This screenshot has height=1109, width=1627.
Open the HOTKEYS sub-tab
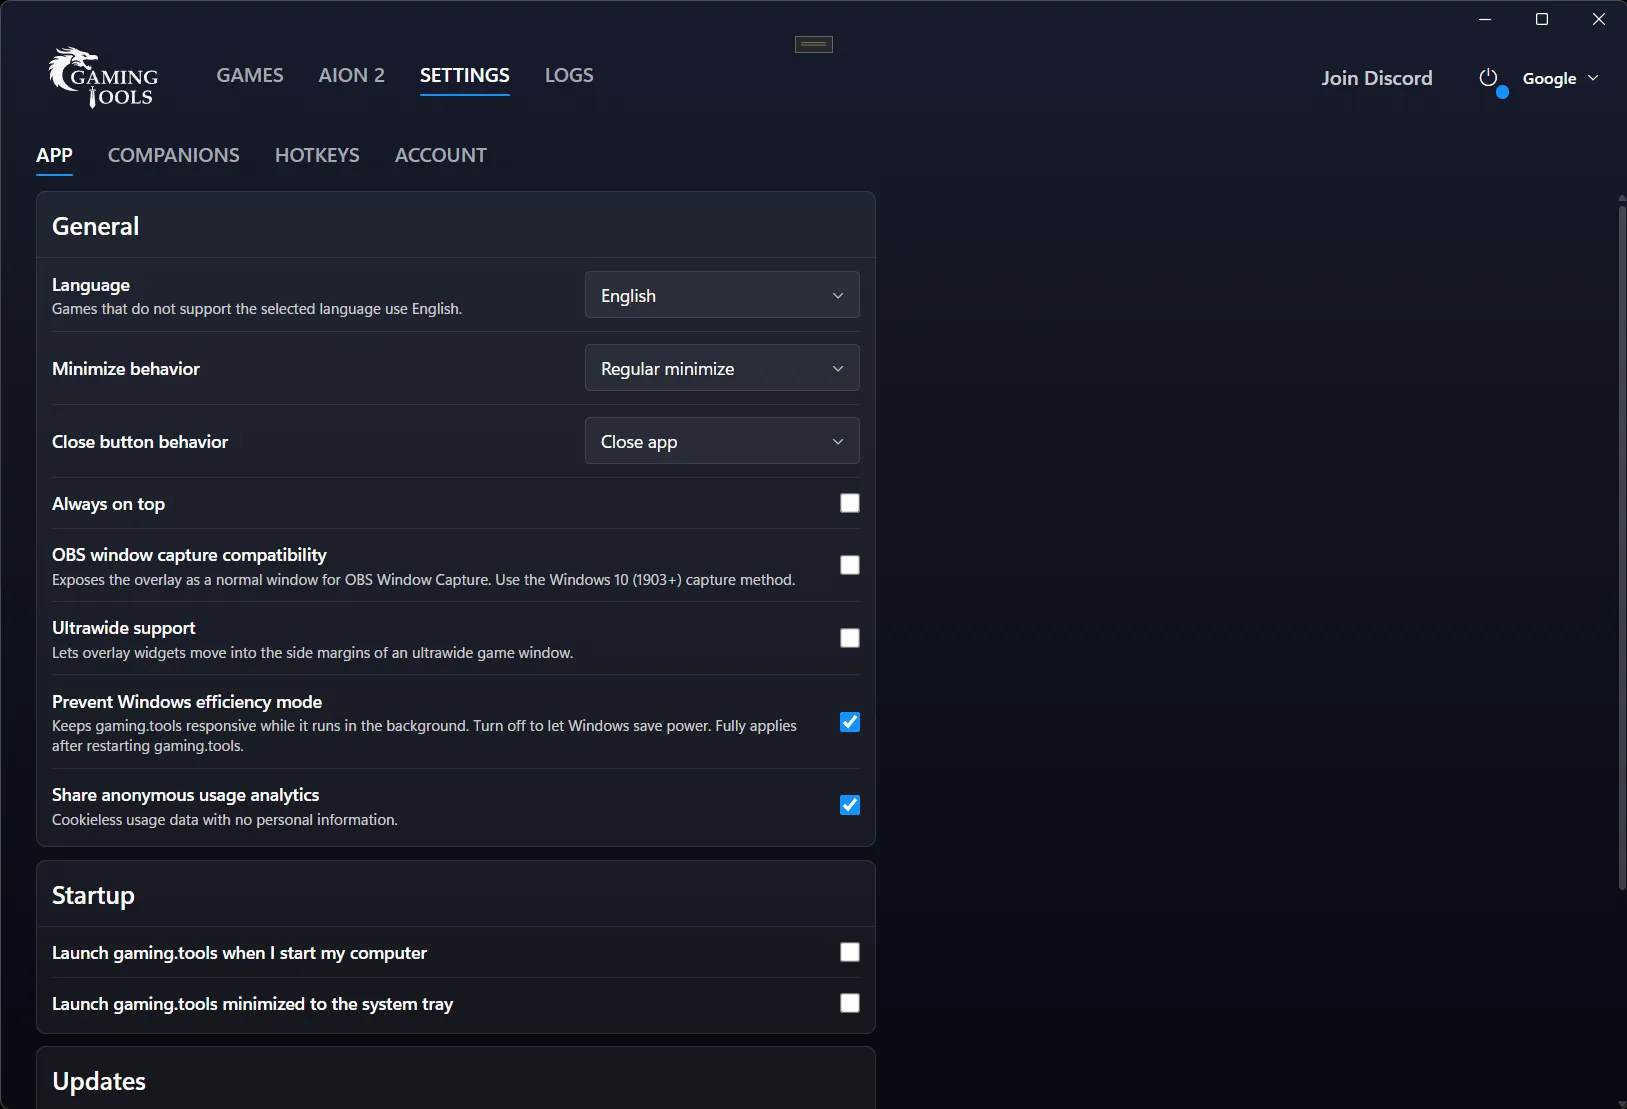[317, 155]
